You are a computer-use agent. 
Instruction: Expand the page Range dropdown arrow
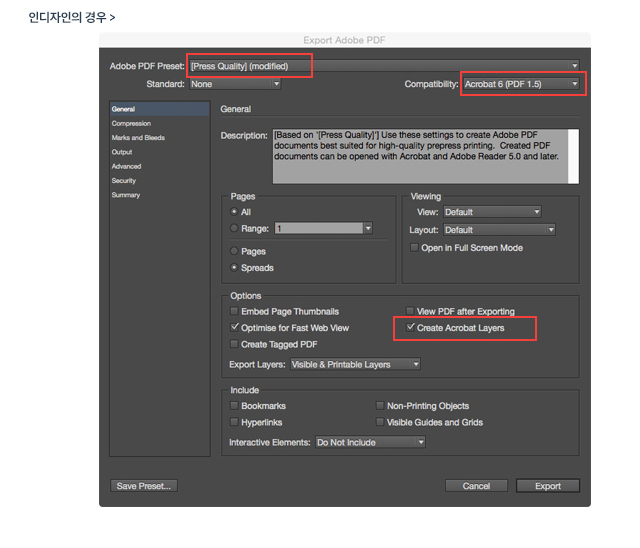(368, 228)
